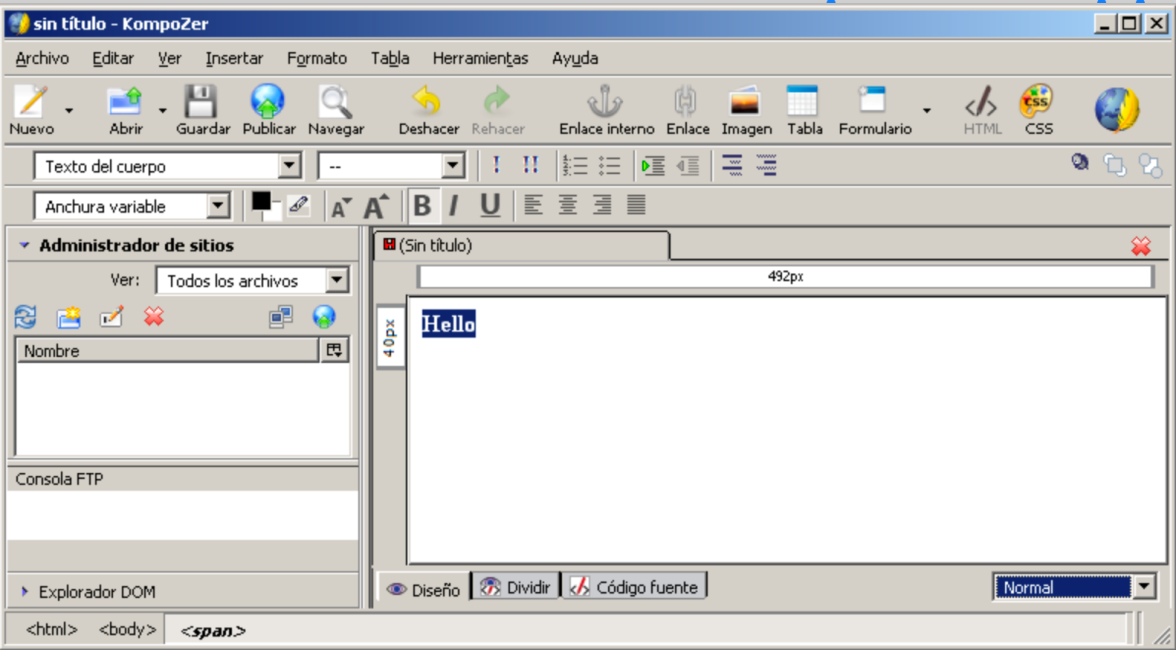1176x650 pixels.
Task: Pick the black text color swatch
Action: coord(261,201)
